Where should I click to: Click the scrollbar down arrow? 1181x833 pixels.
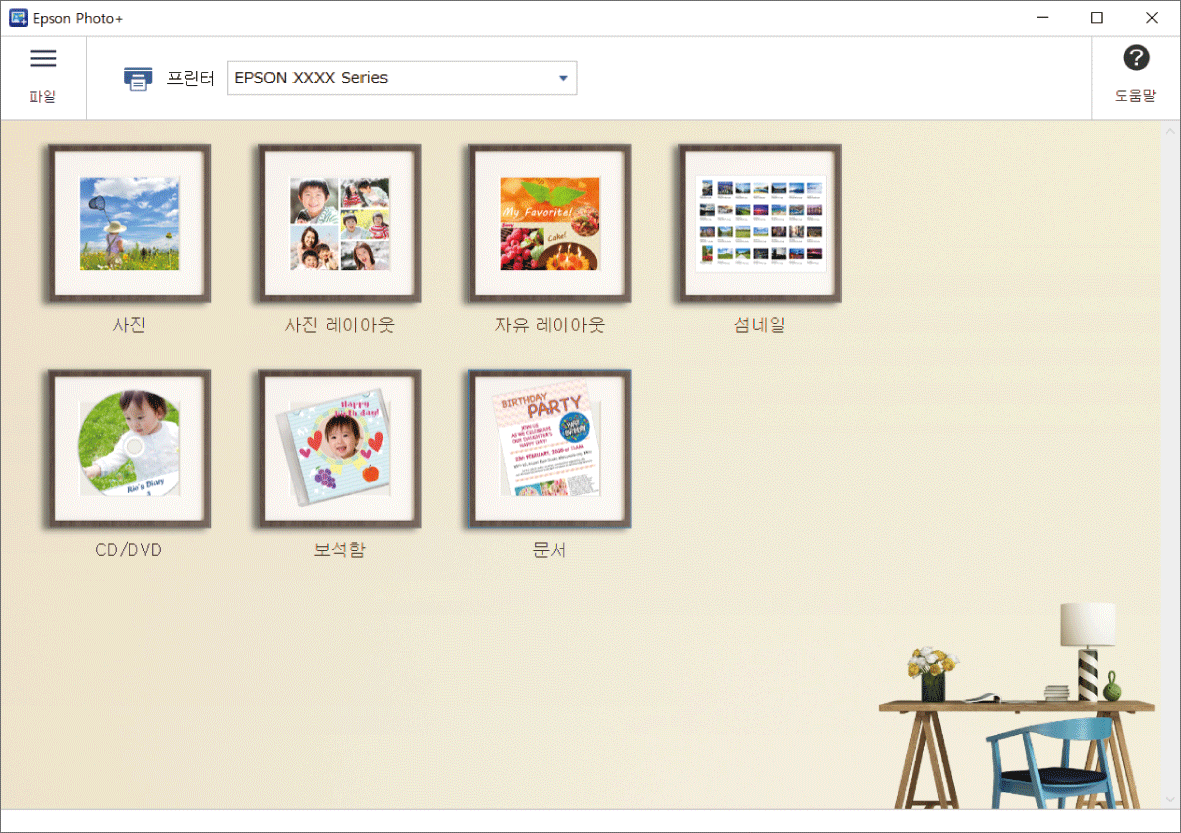[1171, 799]
